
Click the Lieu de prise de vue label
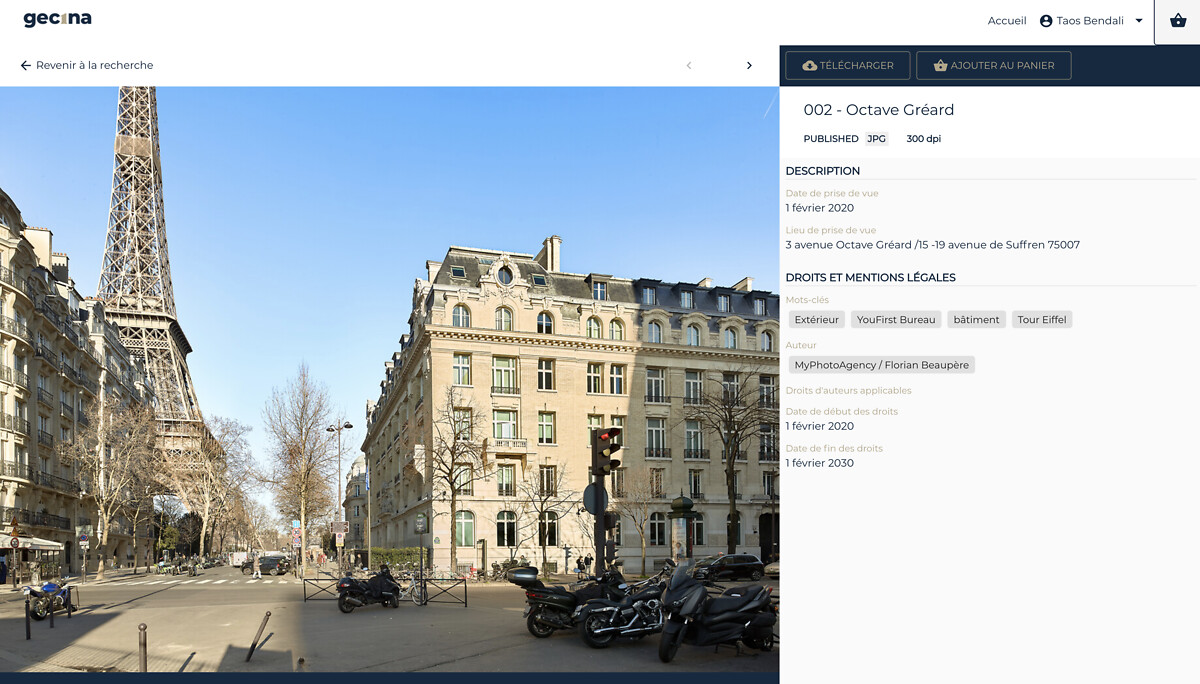831,231
